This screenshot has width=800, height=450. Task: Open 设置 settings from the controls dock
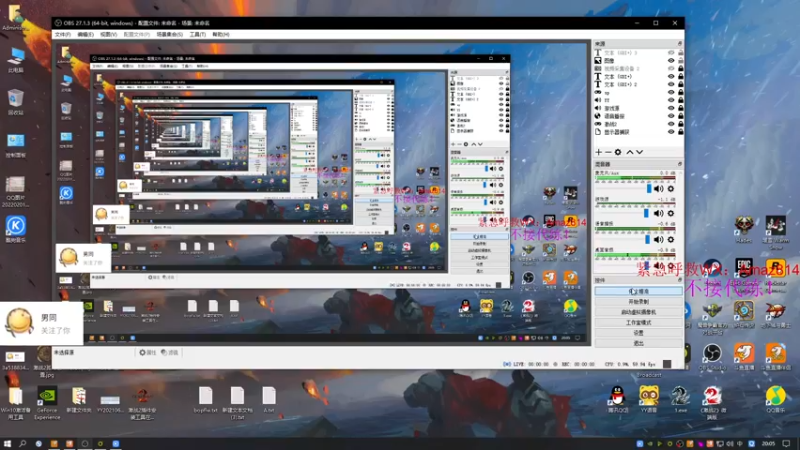coord(638,333)
